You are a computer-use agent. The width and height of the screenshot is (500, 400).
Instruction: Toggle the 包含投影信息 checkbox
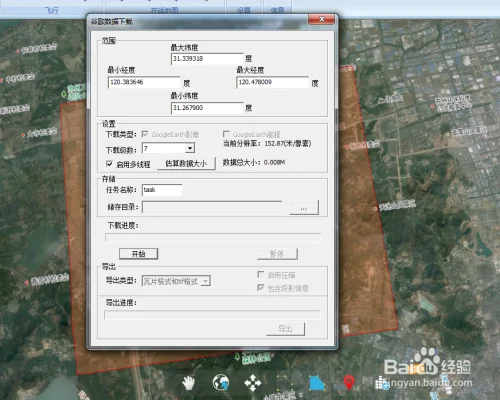pyautogui.click(x=261, y=287)
